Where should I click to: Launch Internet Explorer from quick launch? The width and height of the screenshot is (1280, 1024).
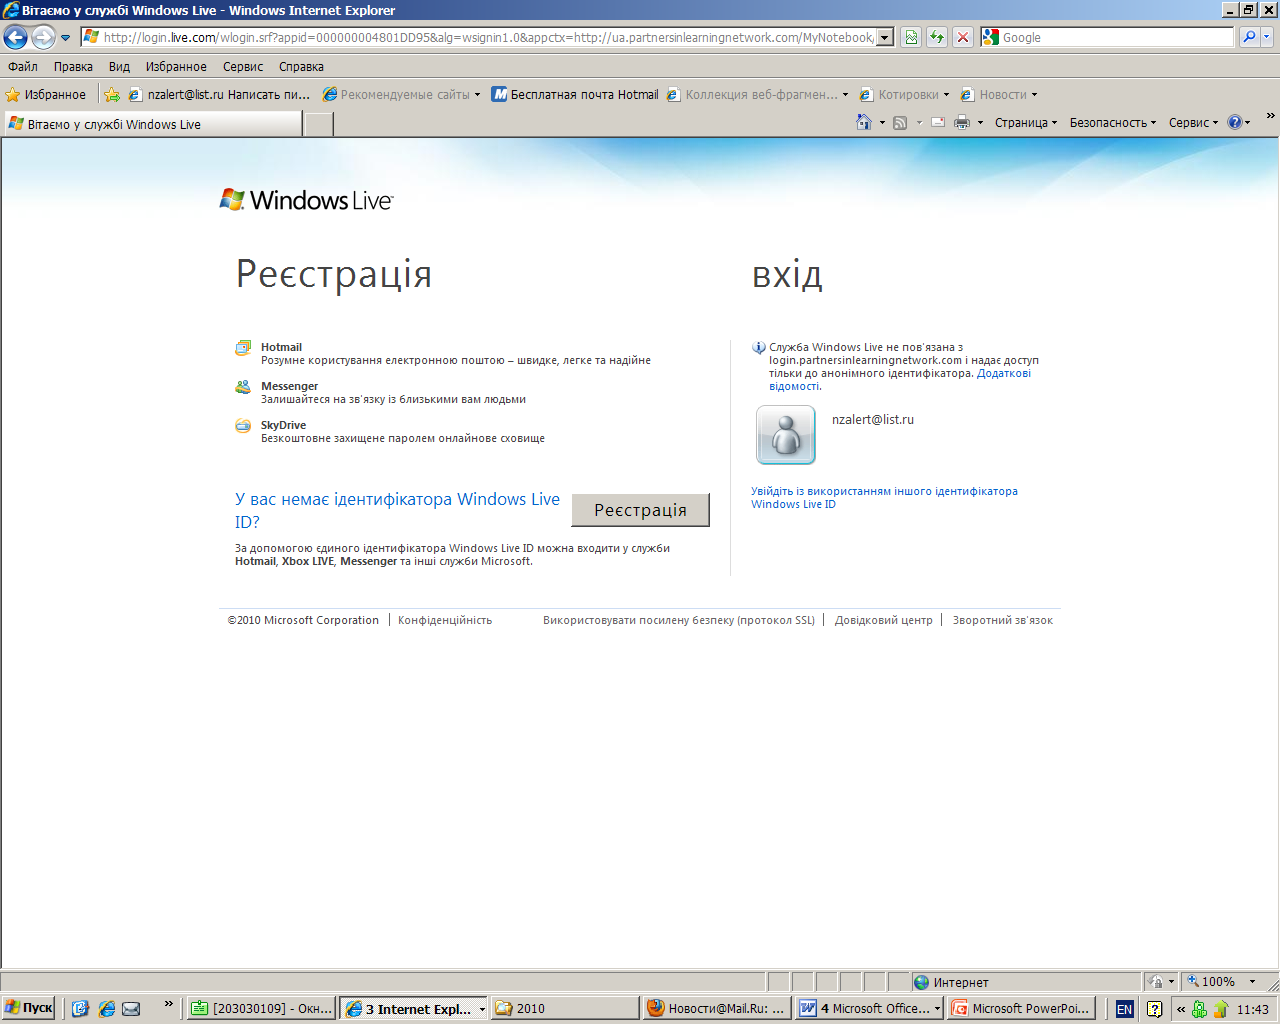[107, 1008]
